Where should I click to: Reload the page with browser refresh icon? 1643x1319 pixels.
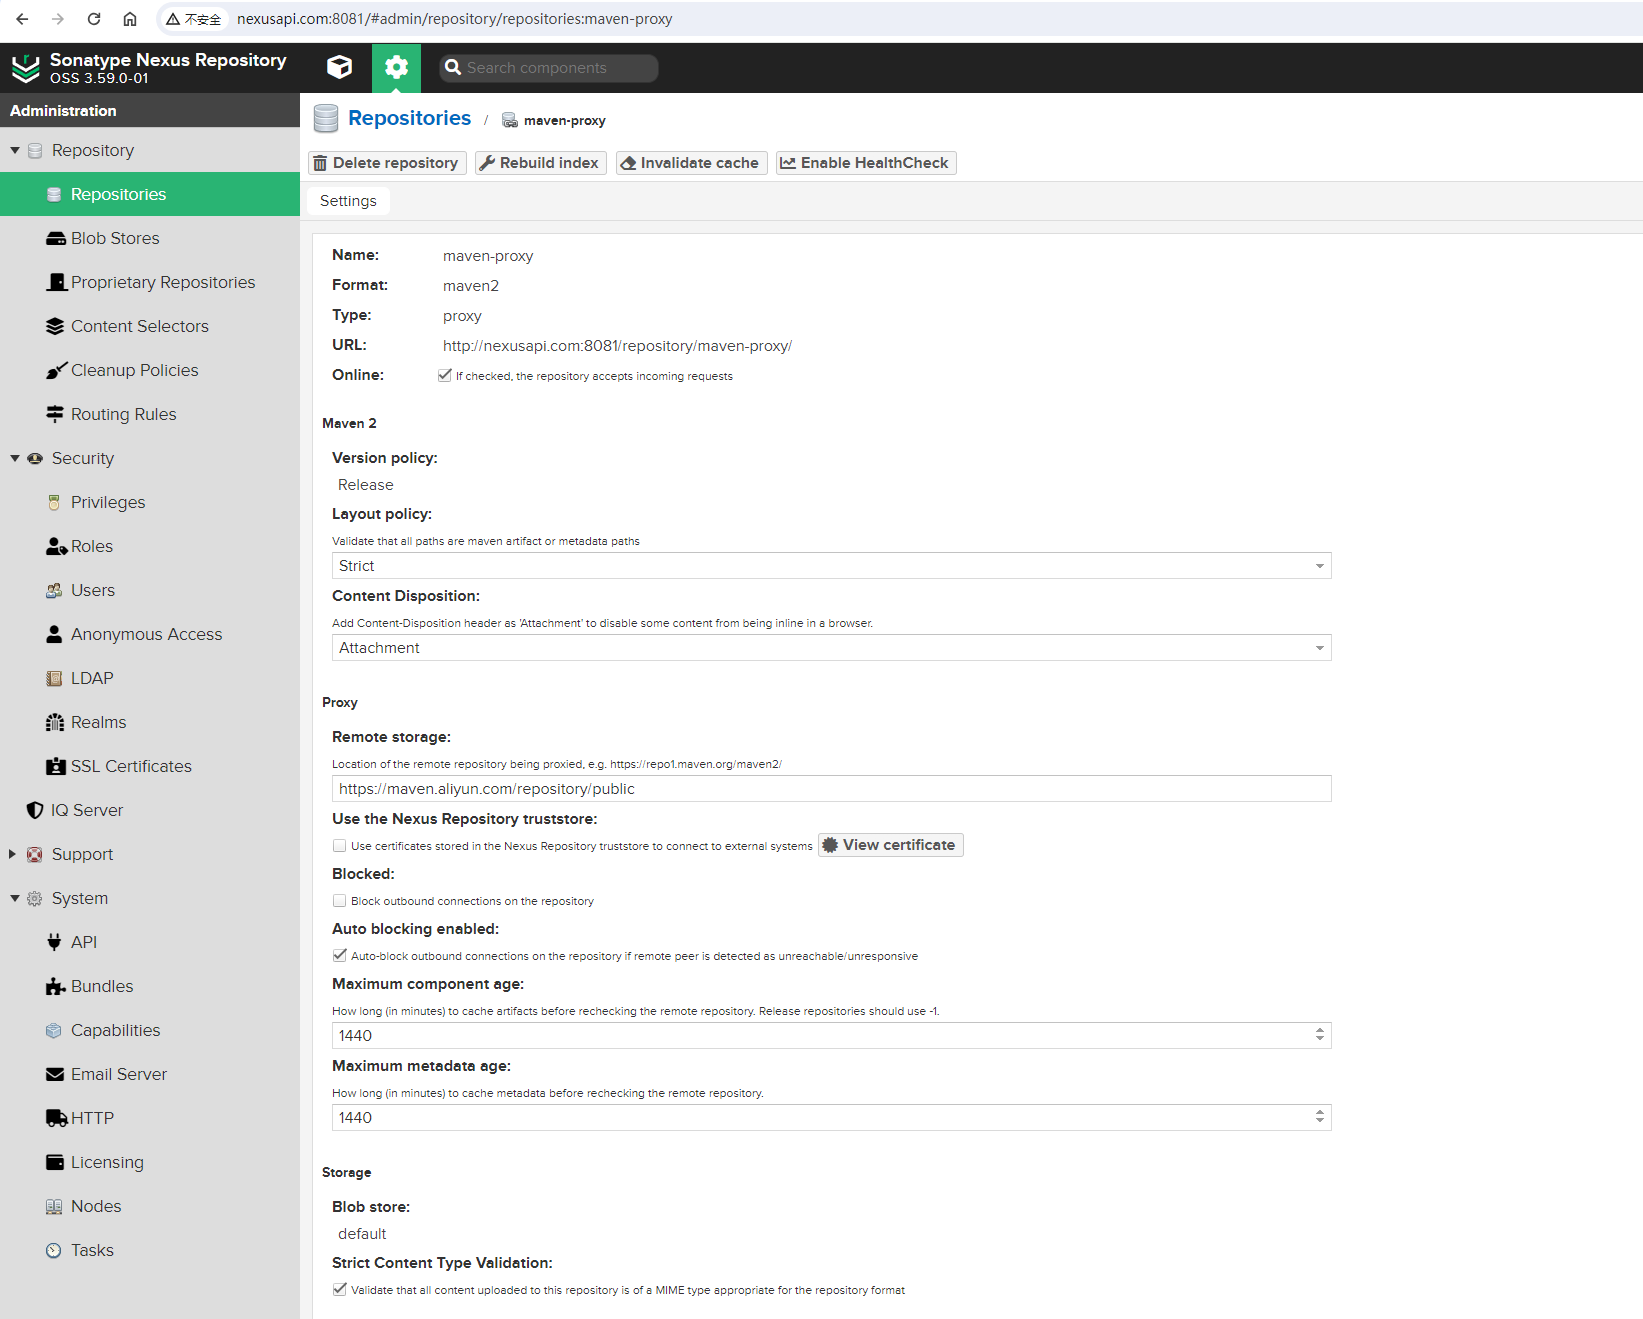pyautogui.click(x=94, y=19)
